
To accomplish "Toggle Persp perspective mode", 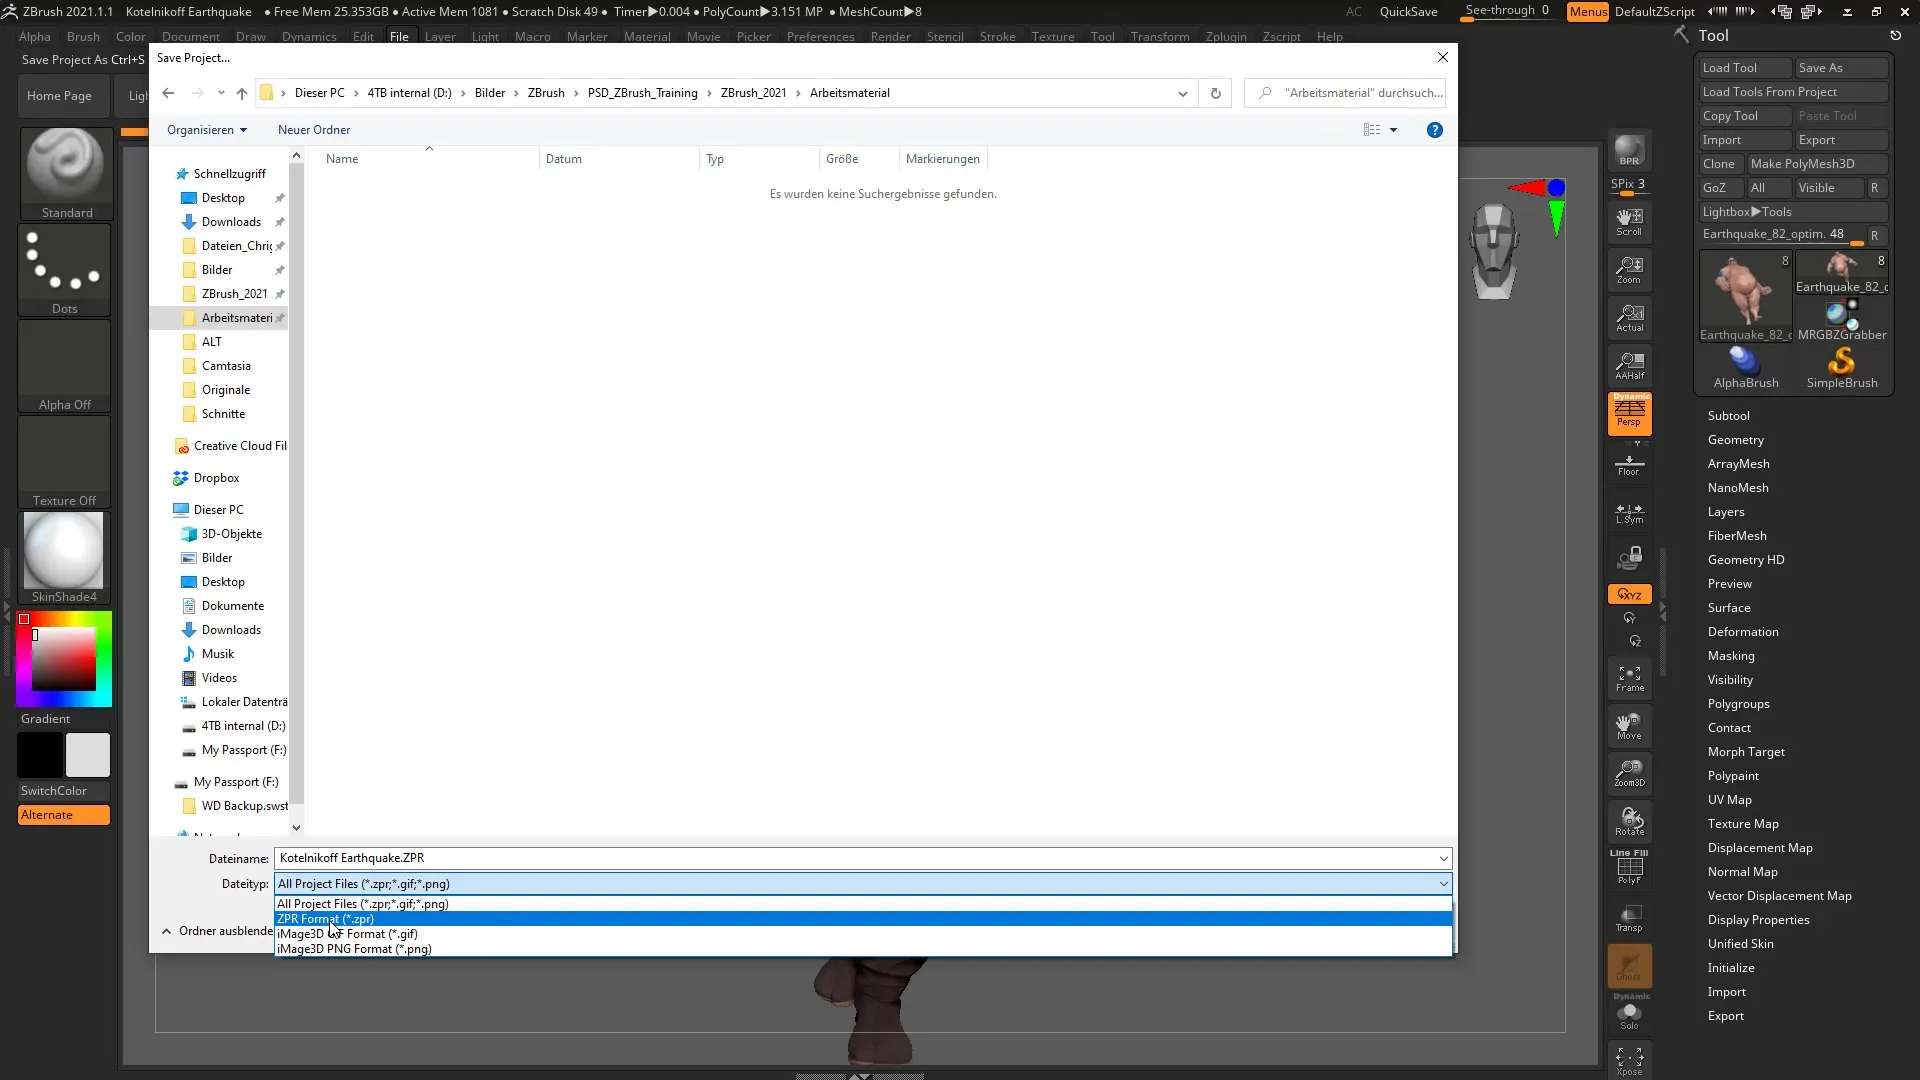I will (x=1629, y=413).
